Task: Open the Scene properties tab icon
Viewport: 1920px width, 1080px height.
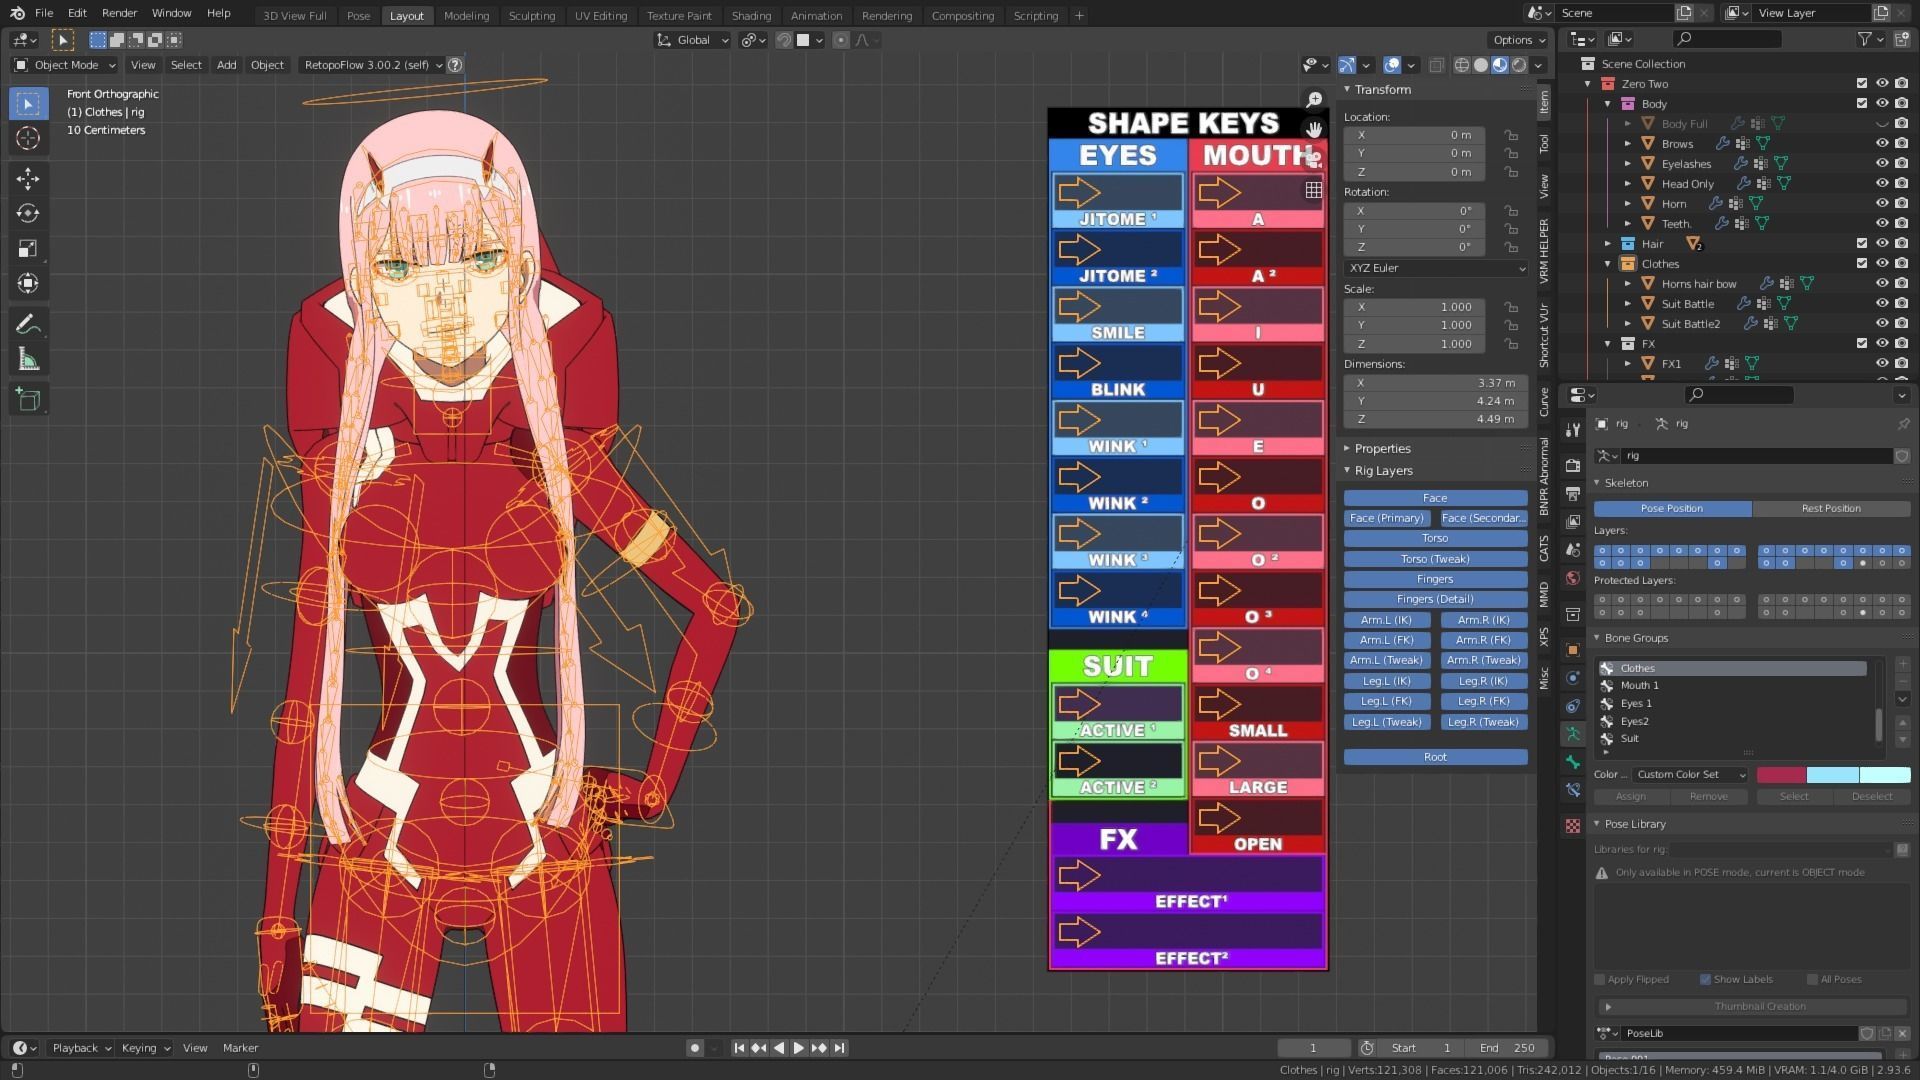Action: (x=1573, y=550)
